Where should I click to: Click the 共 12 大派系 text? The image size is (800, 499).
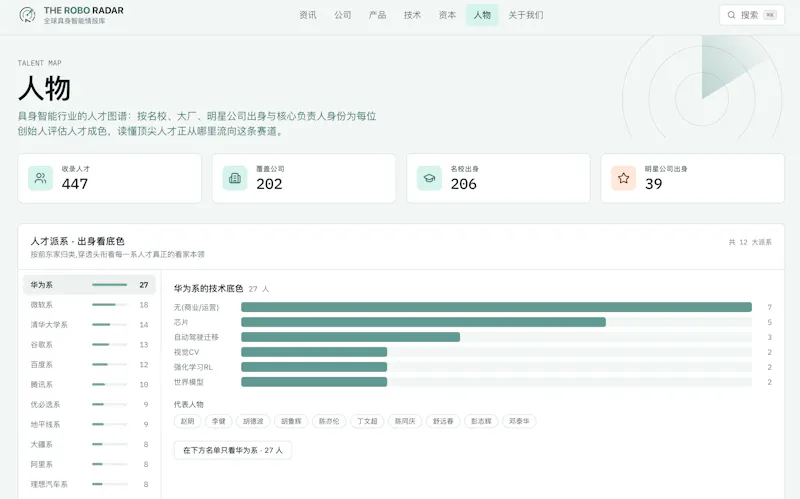click(750, 242)
